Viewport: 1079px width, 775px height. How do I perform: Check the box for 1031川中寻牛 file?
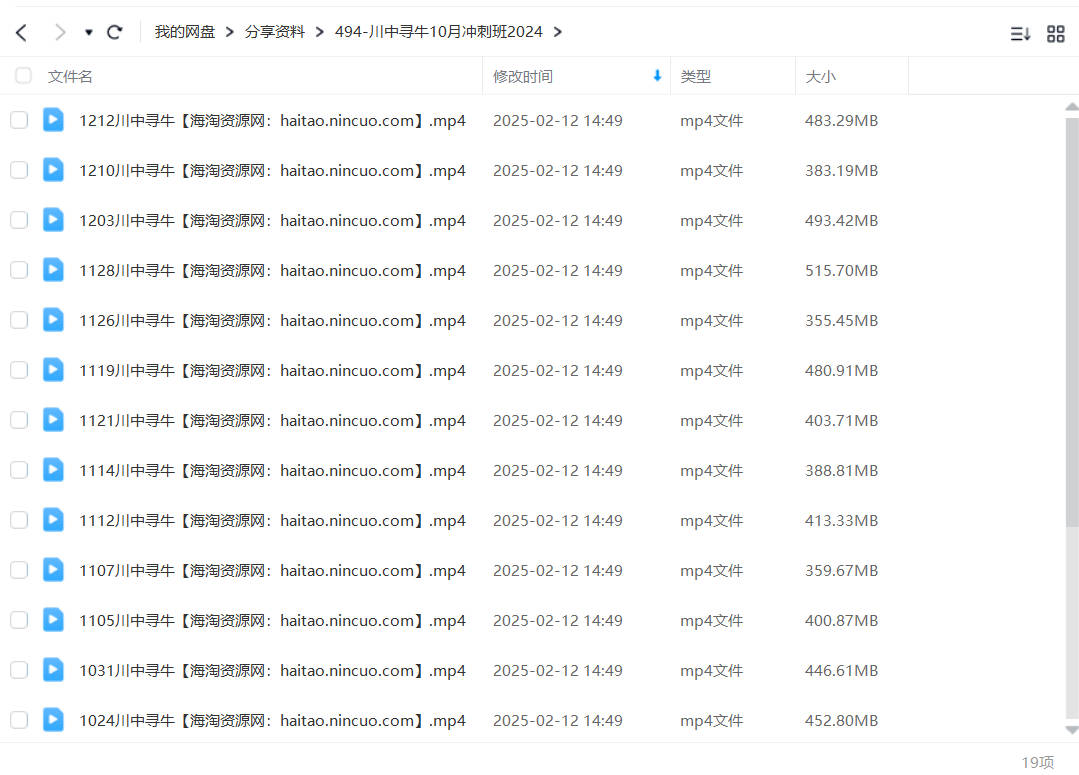tap(19, 670)
